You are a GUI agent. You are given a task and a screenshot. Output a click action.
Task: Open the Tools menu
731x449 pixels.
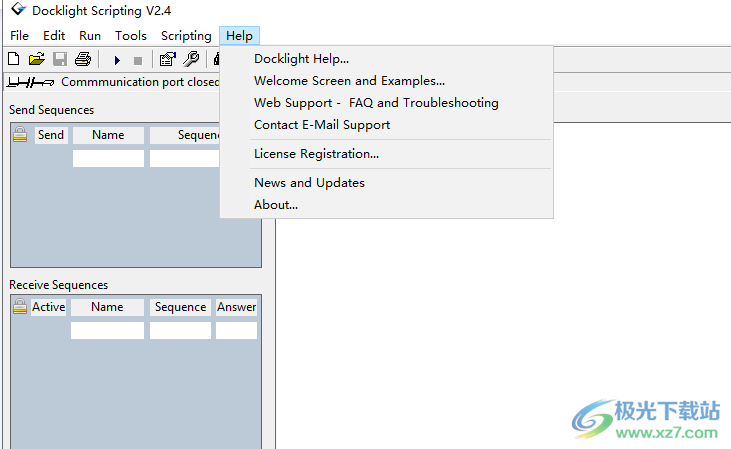pyautogui.click(x=130, y=36)
